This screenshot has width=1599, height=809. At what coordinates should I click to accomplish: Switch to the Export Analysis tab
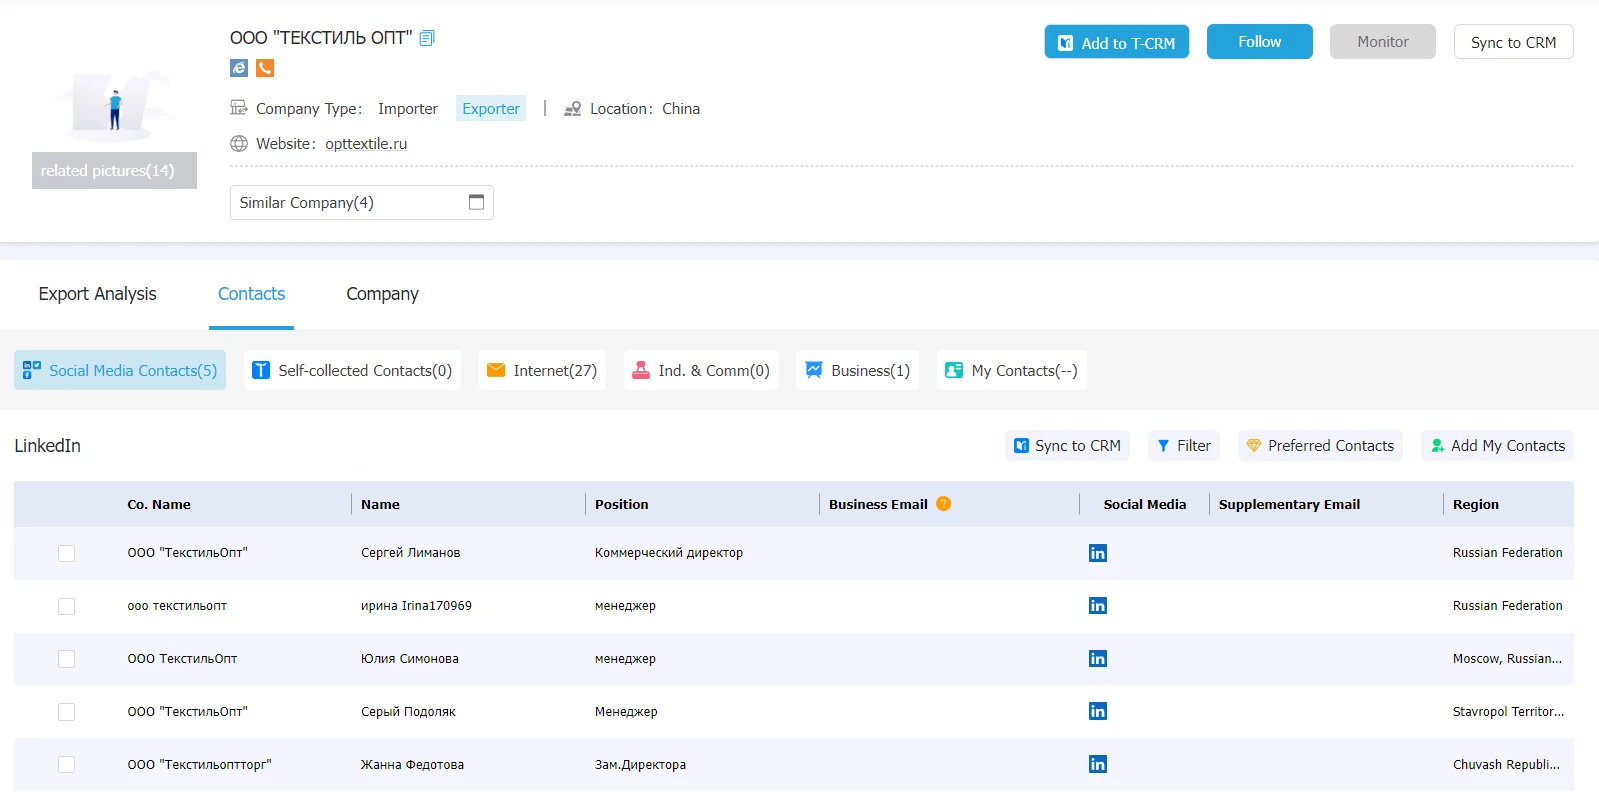[x=97, y=294]
